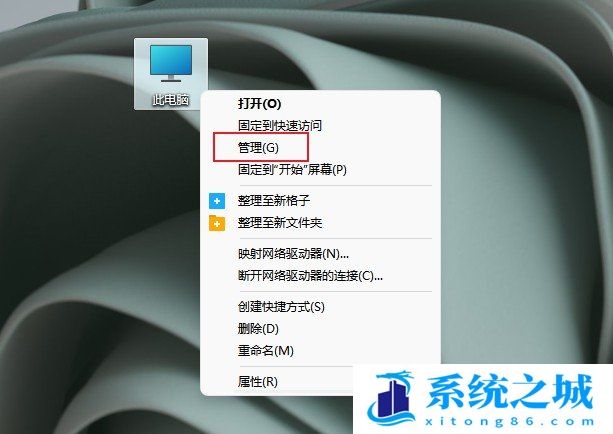This screenshot has width=613, height=434.
Task: Click the 系统之城 watermark title text
Action: 509,391
